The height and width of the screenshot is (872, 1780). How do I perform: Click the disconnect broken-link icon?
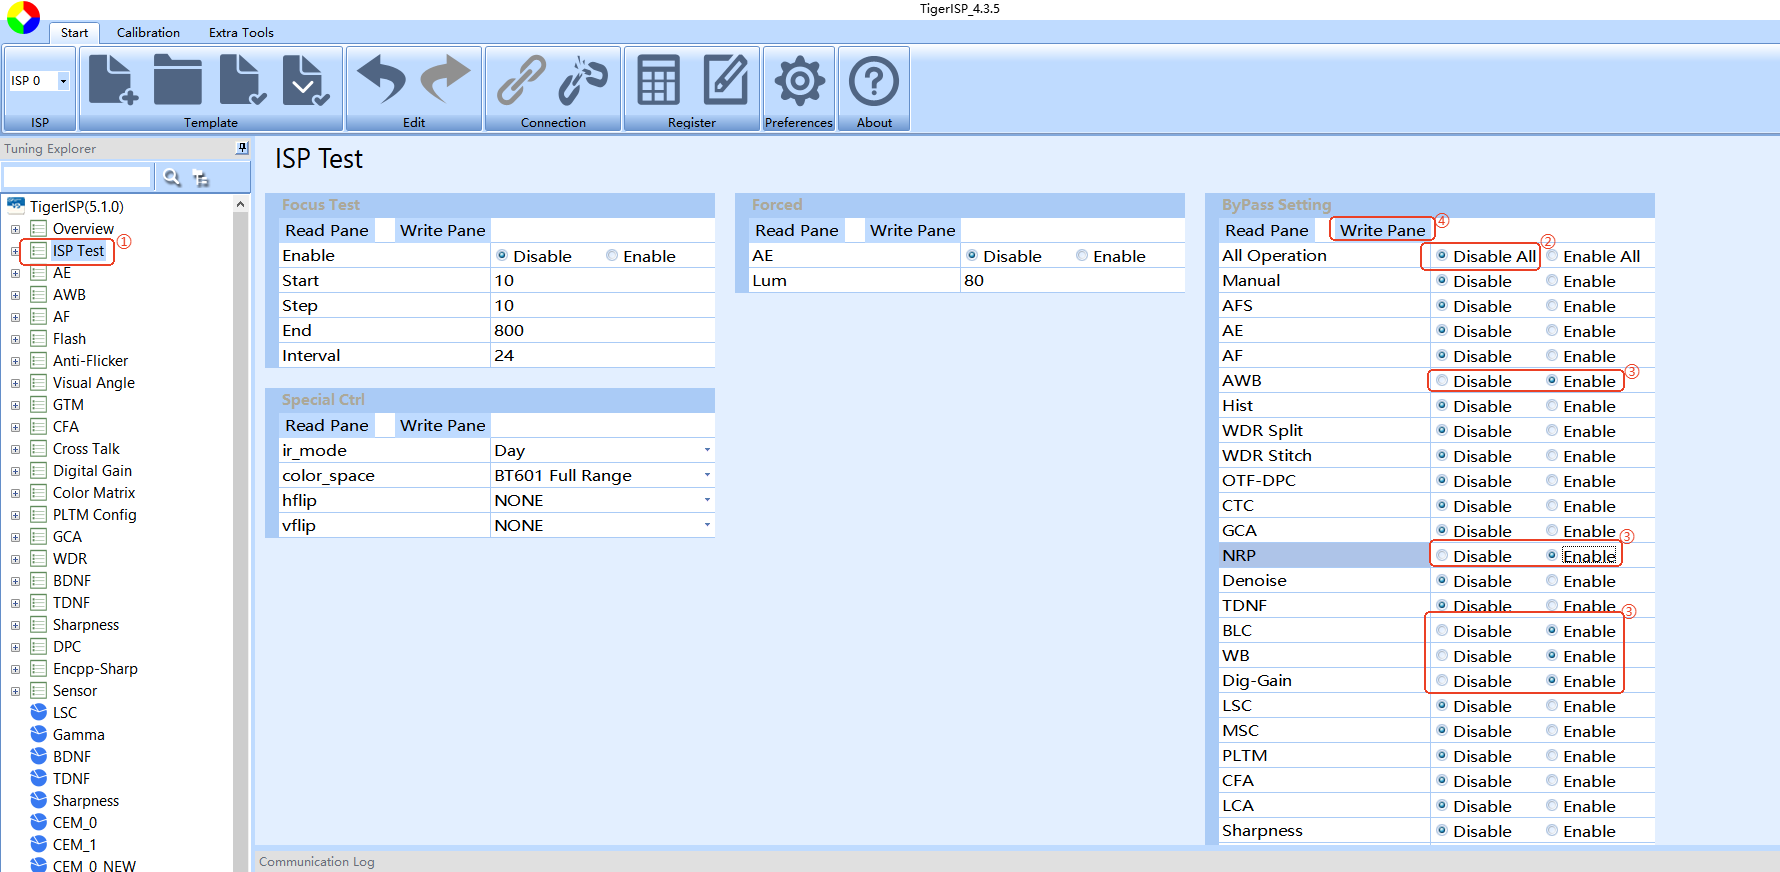point(583,80)
